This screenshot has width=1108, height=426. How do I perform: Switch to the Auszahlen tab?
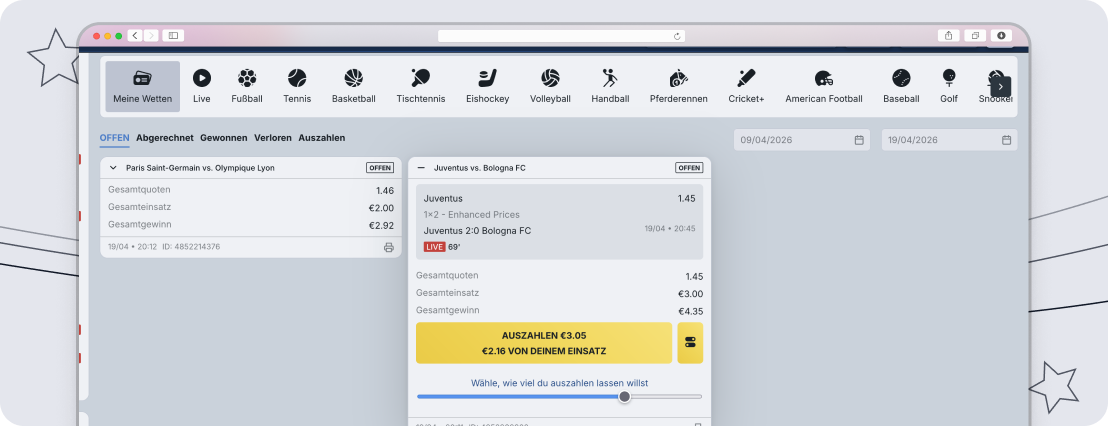[x=322, y=138]
